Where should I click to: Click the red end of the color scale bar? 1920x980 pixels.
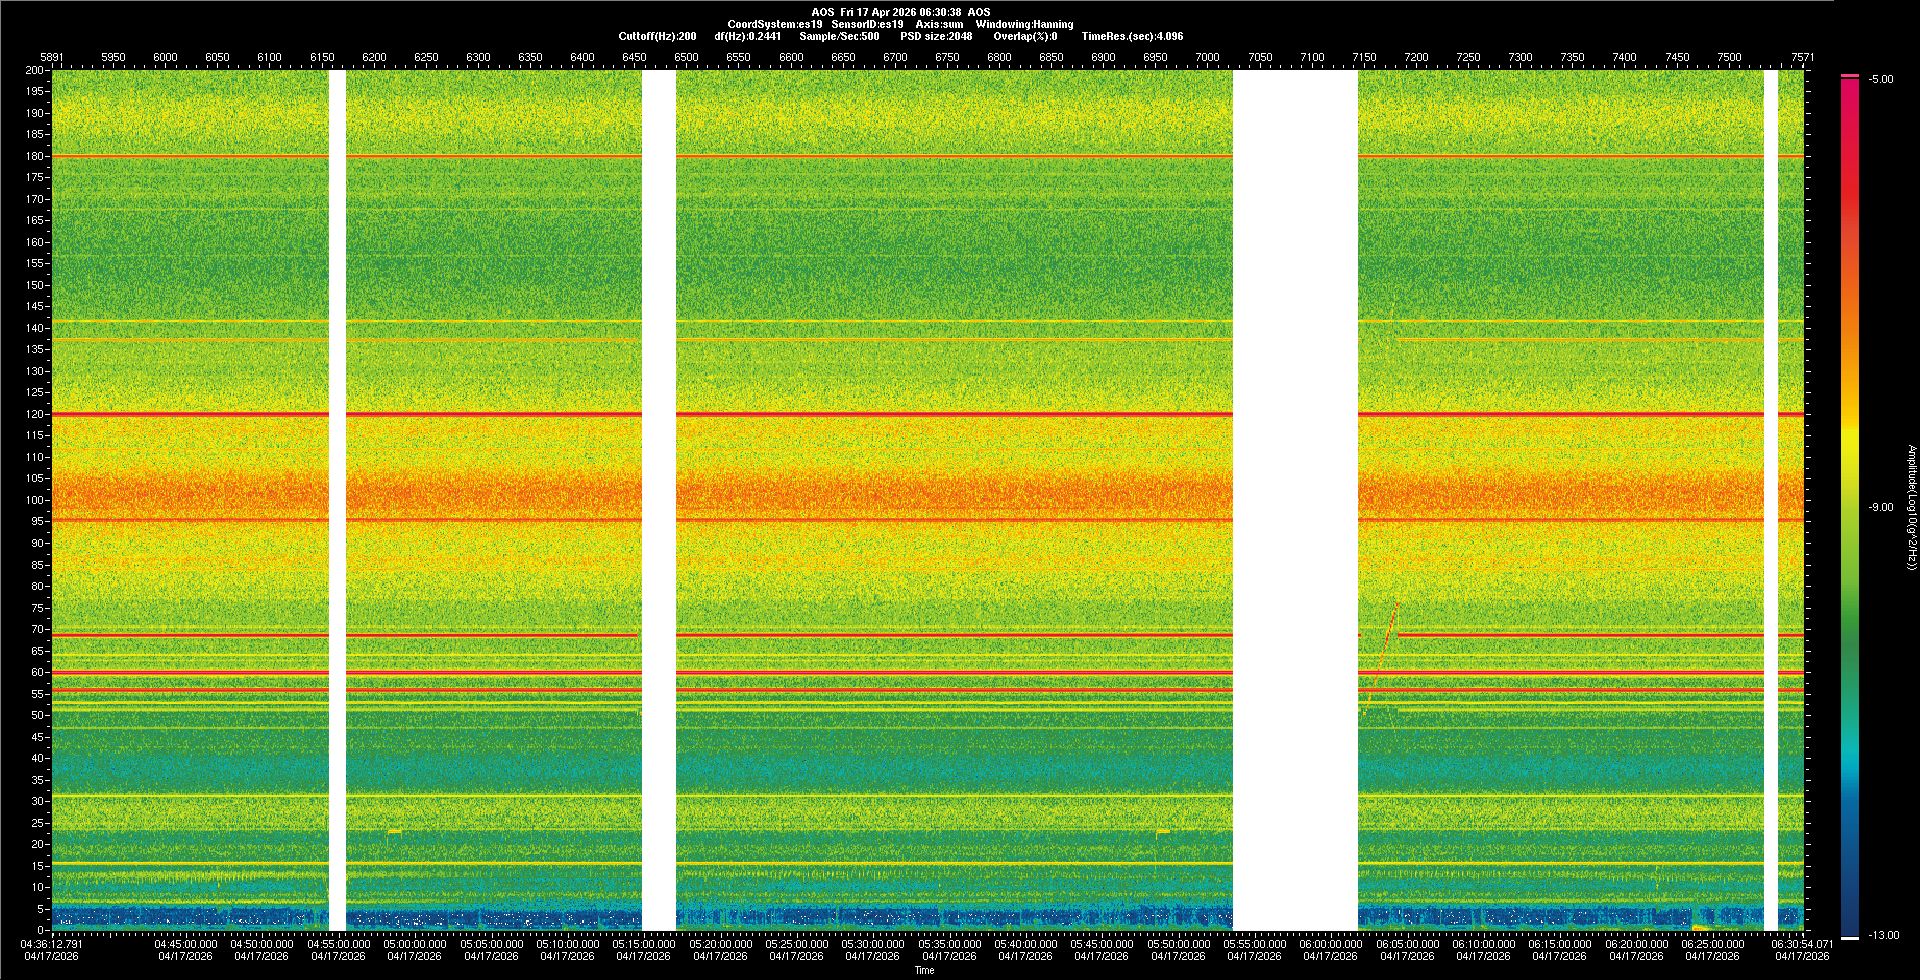pos(1850,90)
